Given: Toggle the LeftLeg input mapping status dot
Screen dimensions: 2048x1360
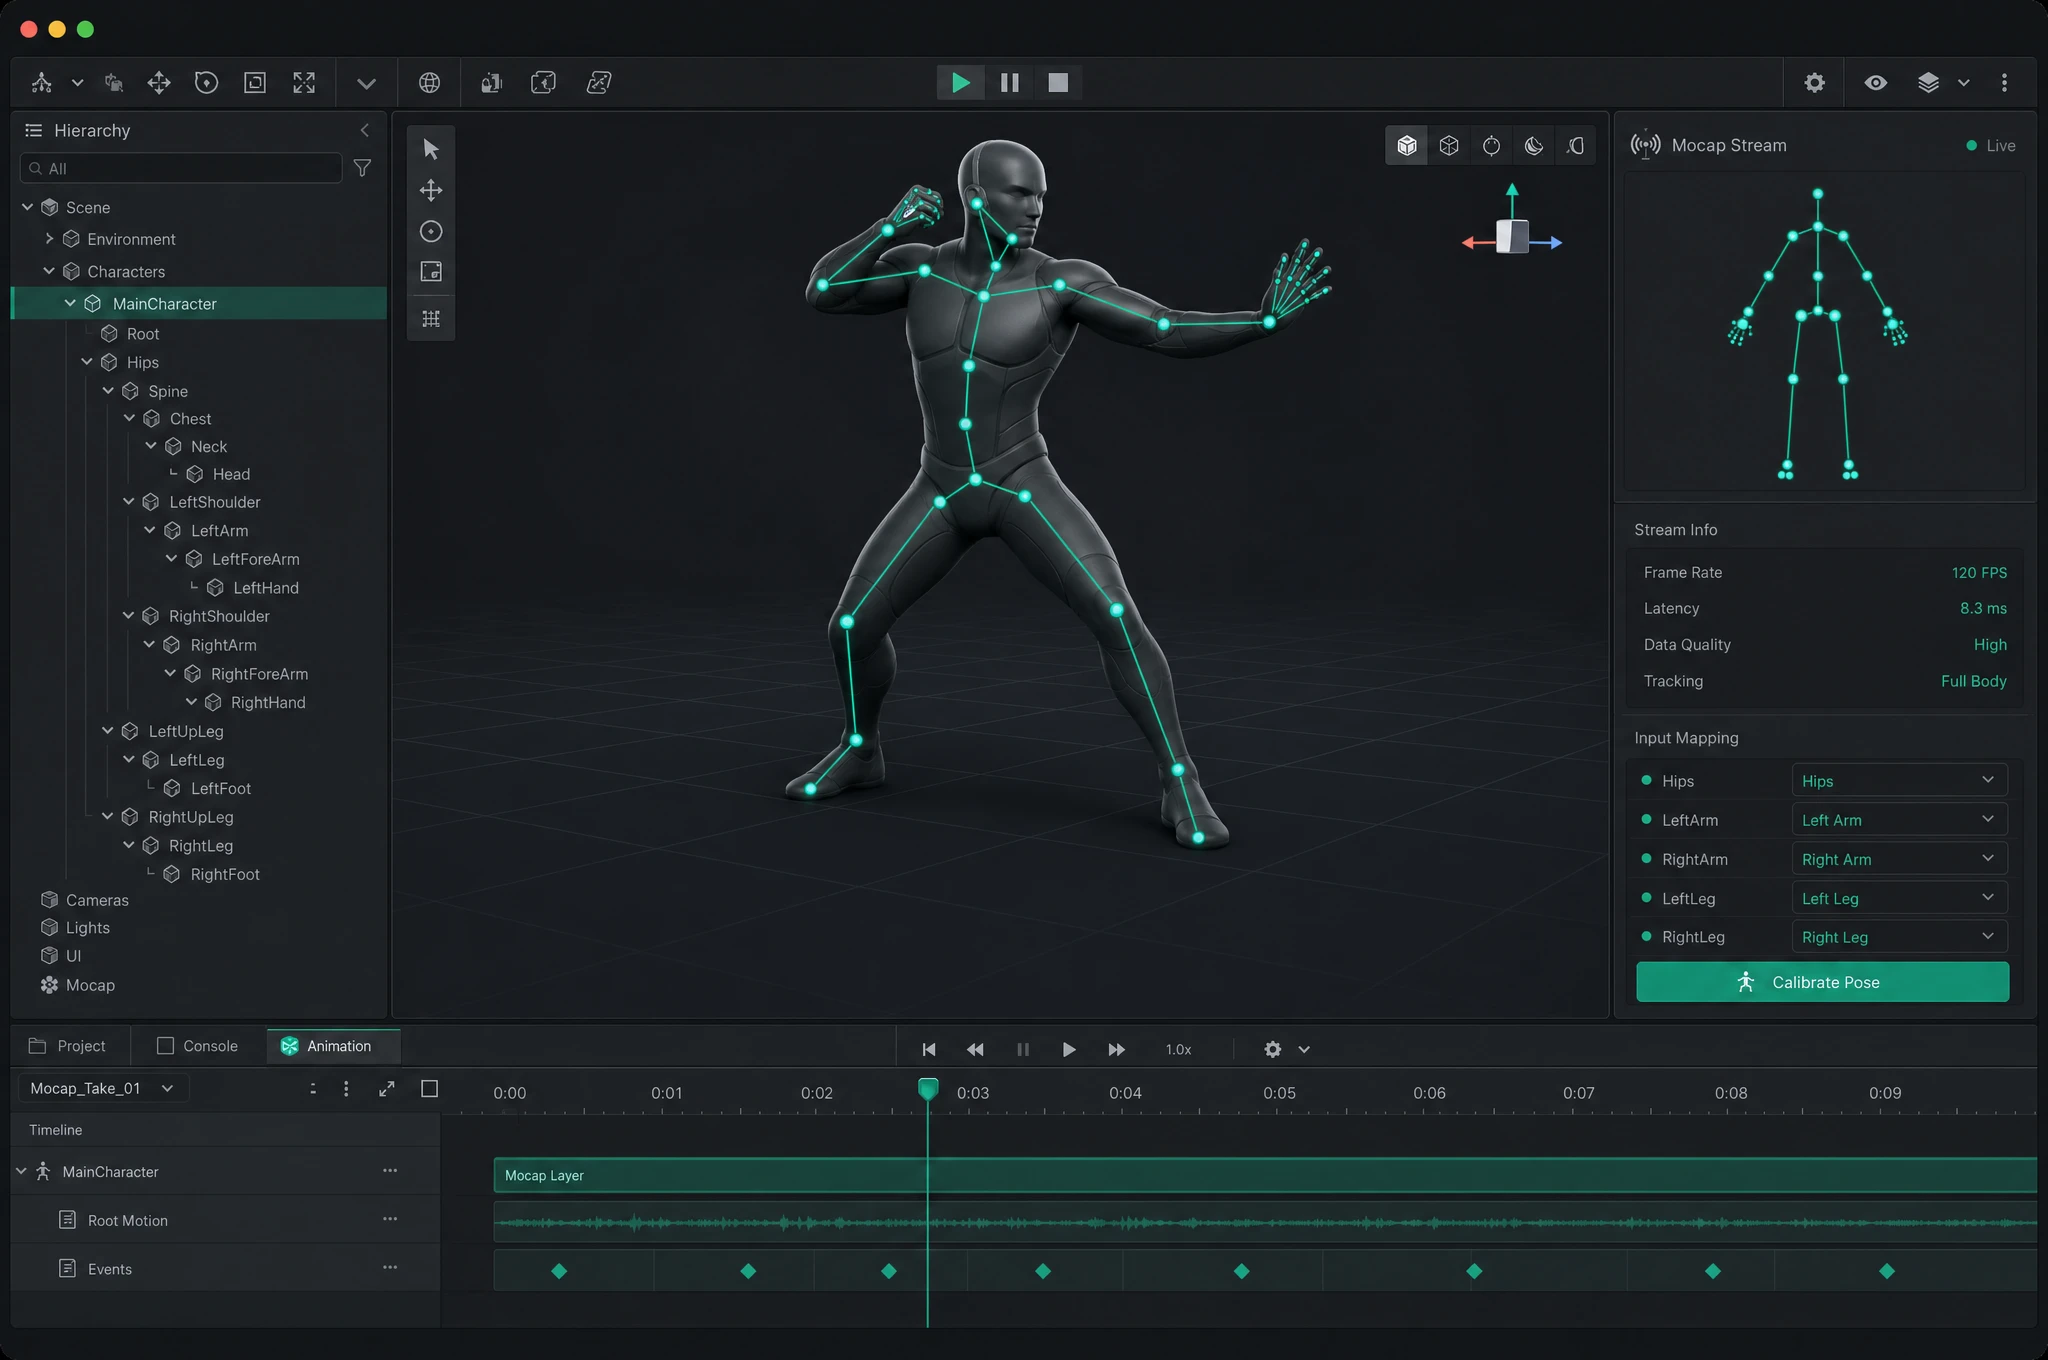Looking at the screenshot, I should 1646,897.
